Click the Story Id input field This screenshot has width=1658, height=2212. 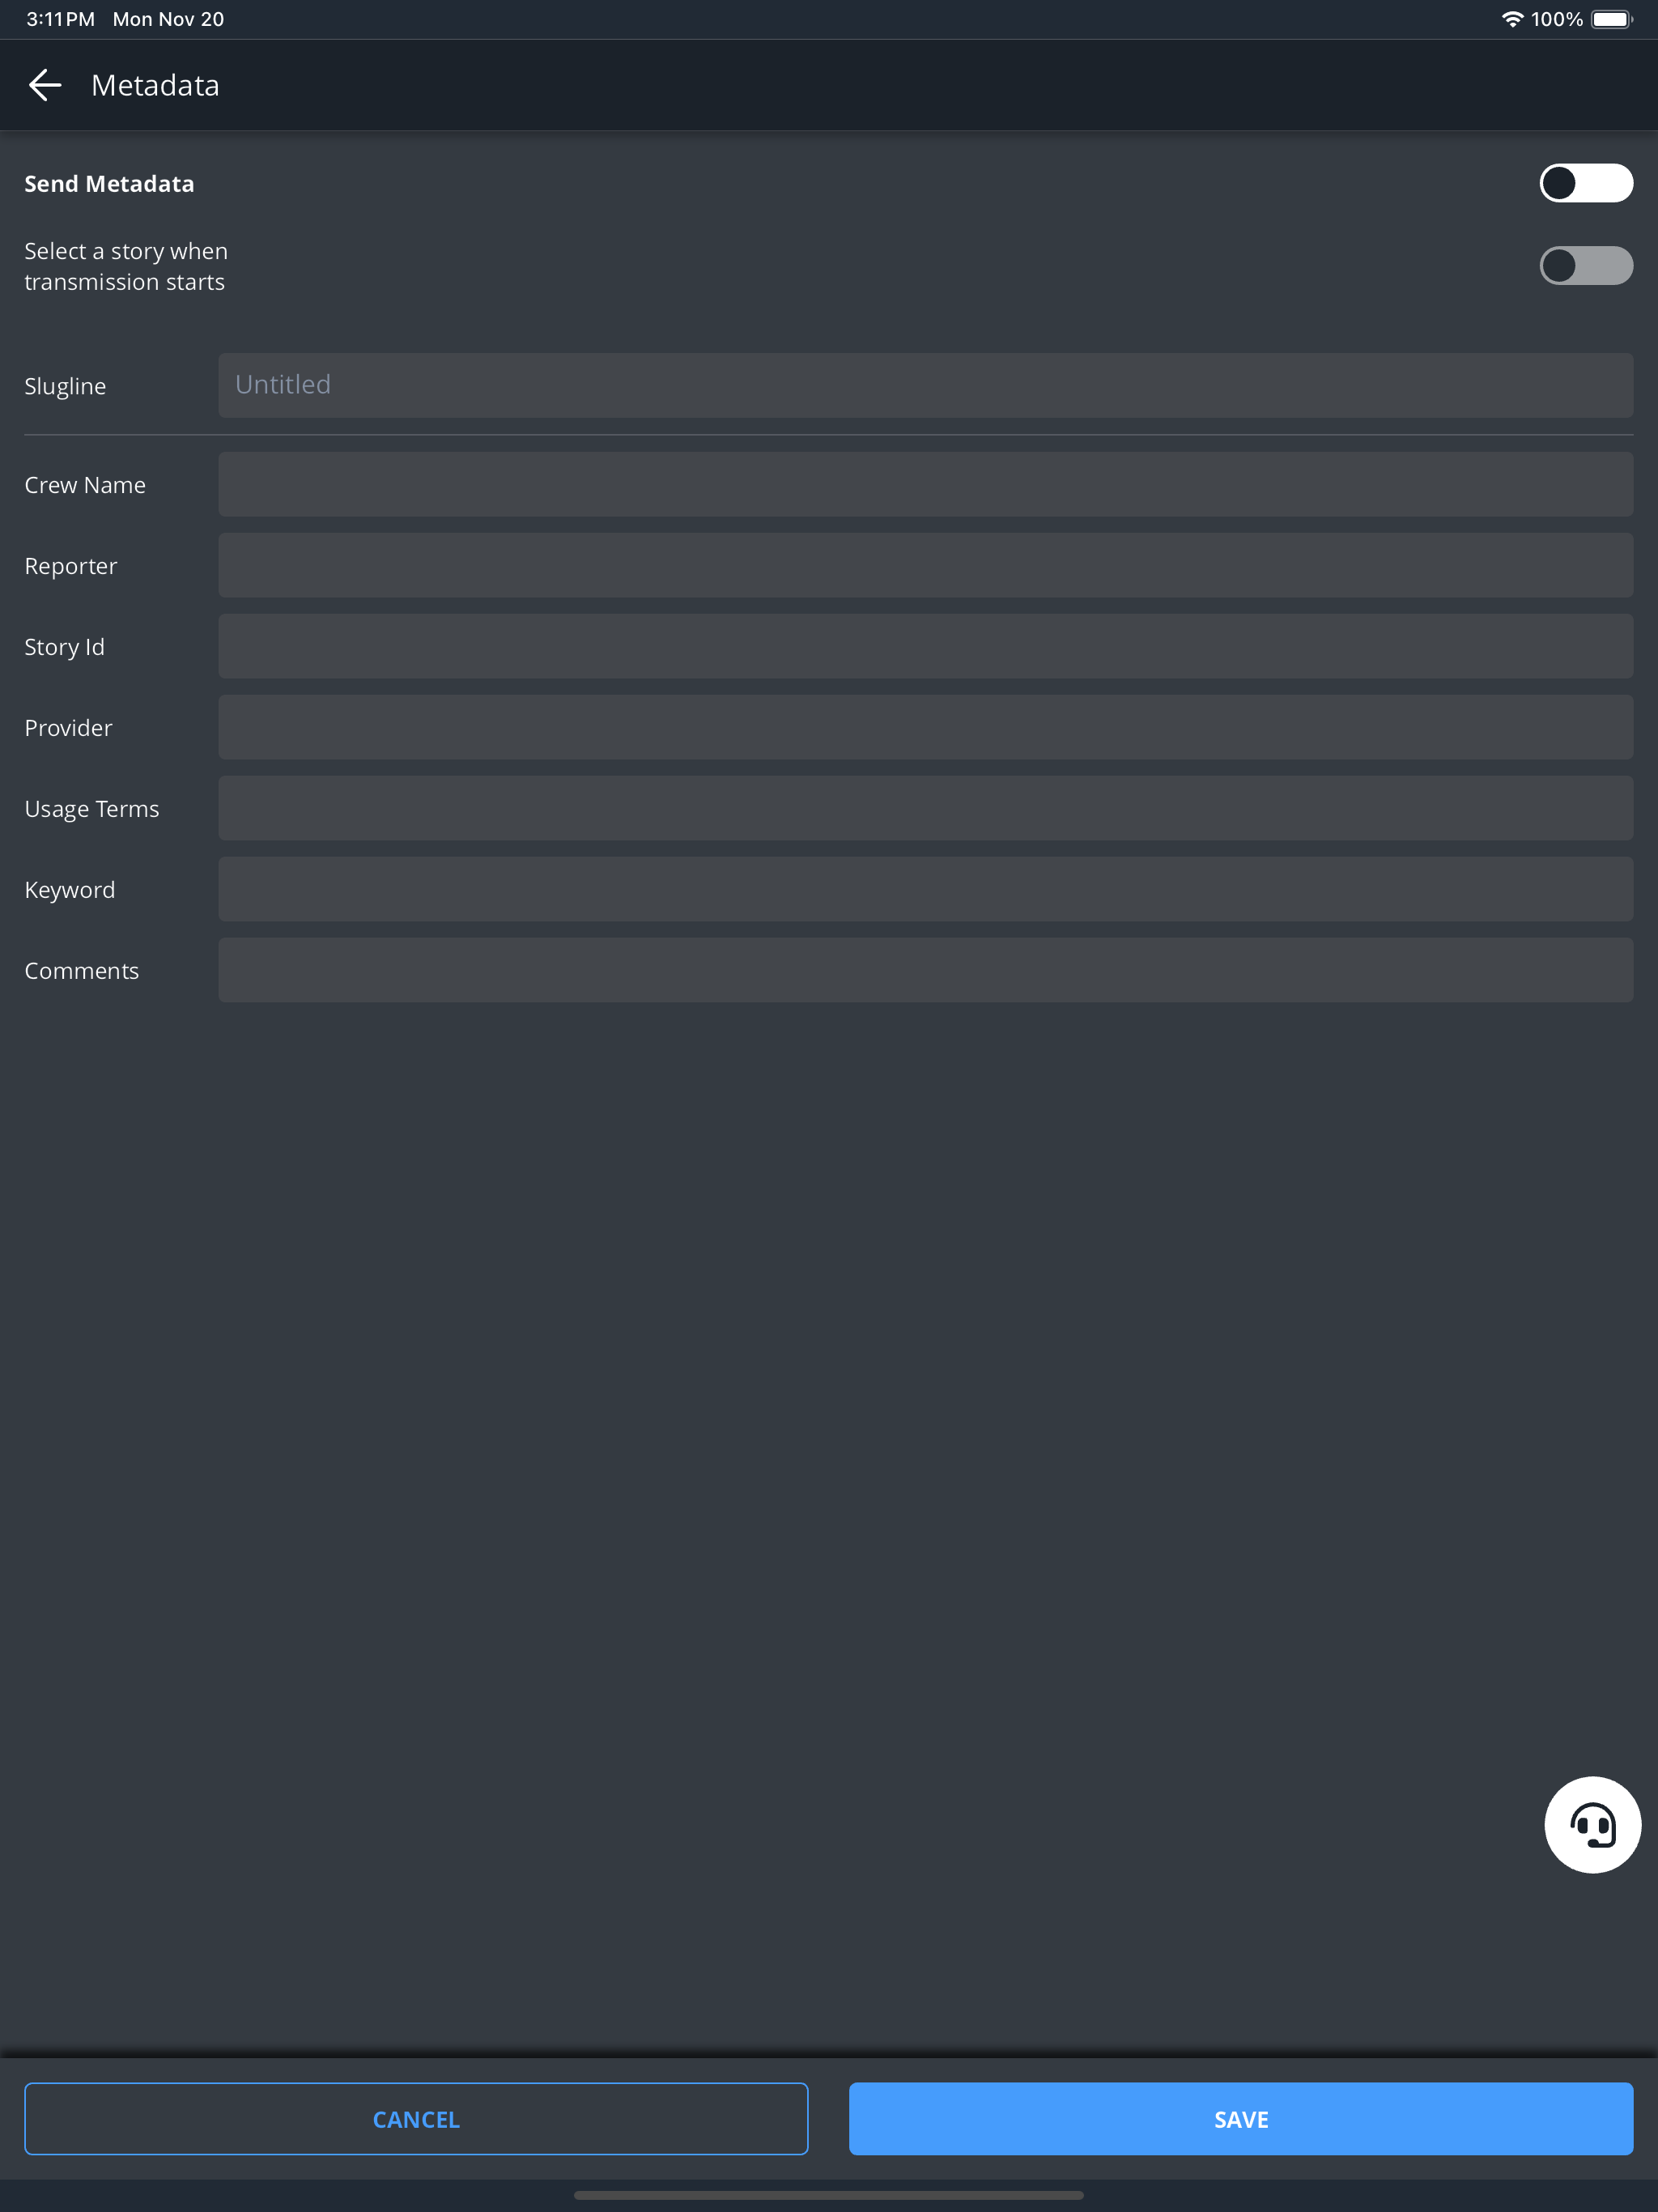point(926,646)
